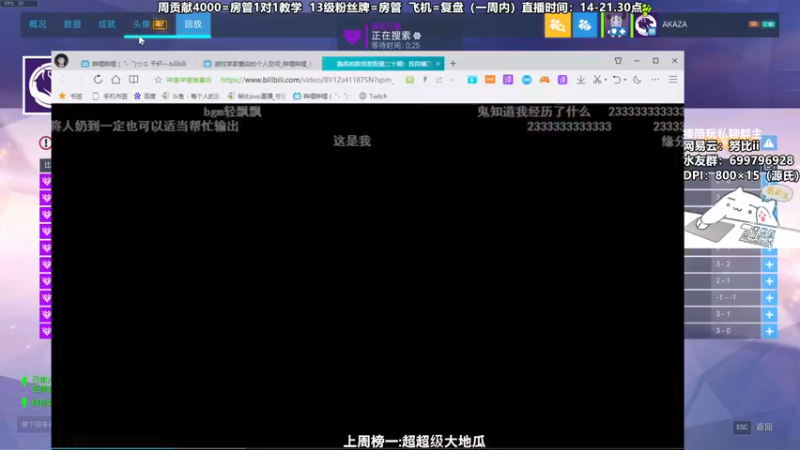
Task: Close the active teal browser tab
Action: [438, 64]
